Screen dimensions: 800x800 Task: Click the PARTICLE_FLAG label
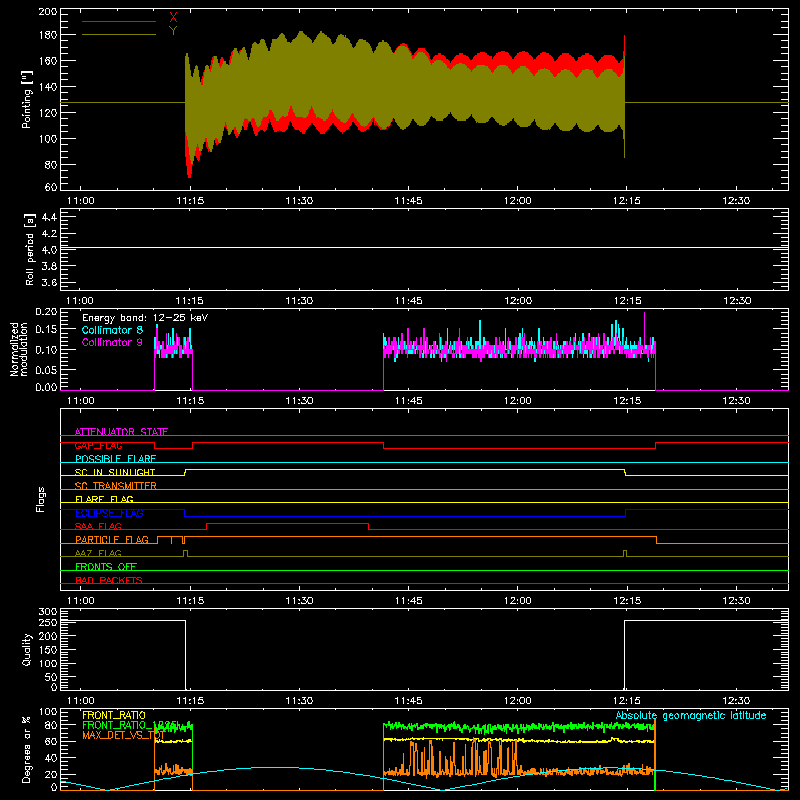112,539
